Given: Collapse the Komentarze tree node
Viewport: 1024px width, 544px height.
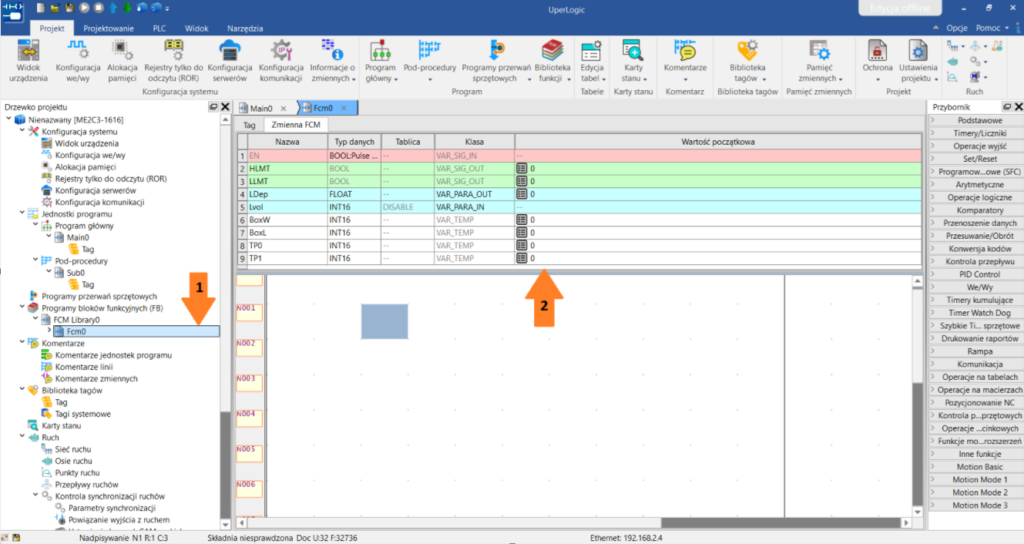Looking at the screenshot, I should pos(22,343).
